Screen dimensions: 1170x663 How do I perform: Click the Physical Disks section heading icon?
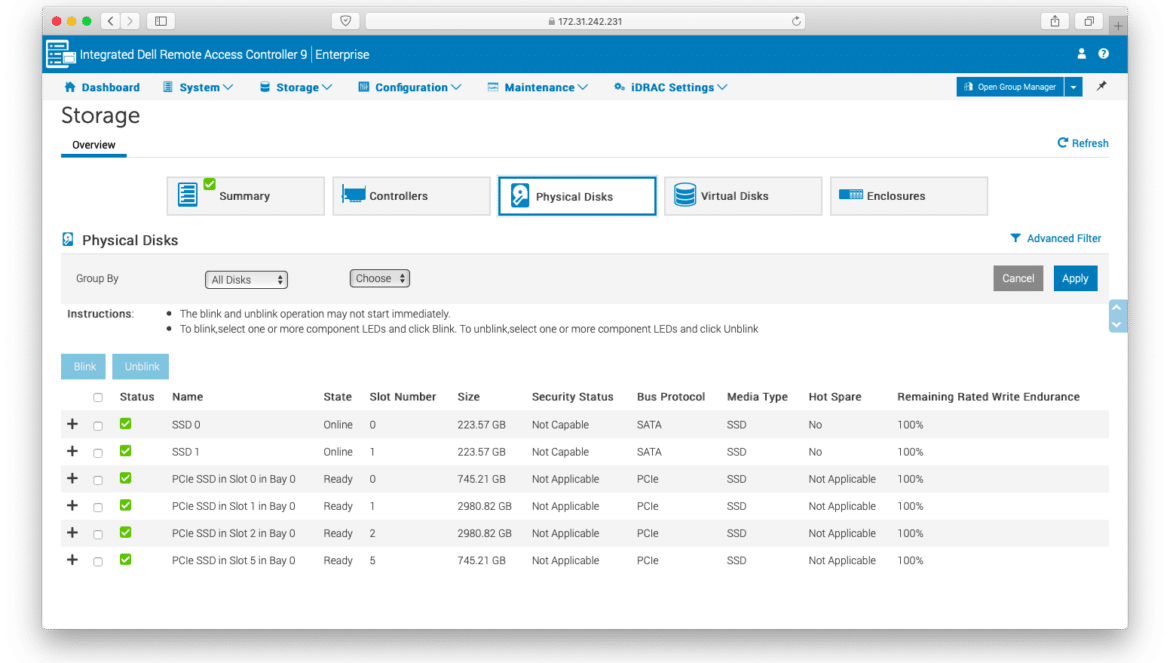pos(68,239)
